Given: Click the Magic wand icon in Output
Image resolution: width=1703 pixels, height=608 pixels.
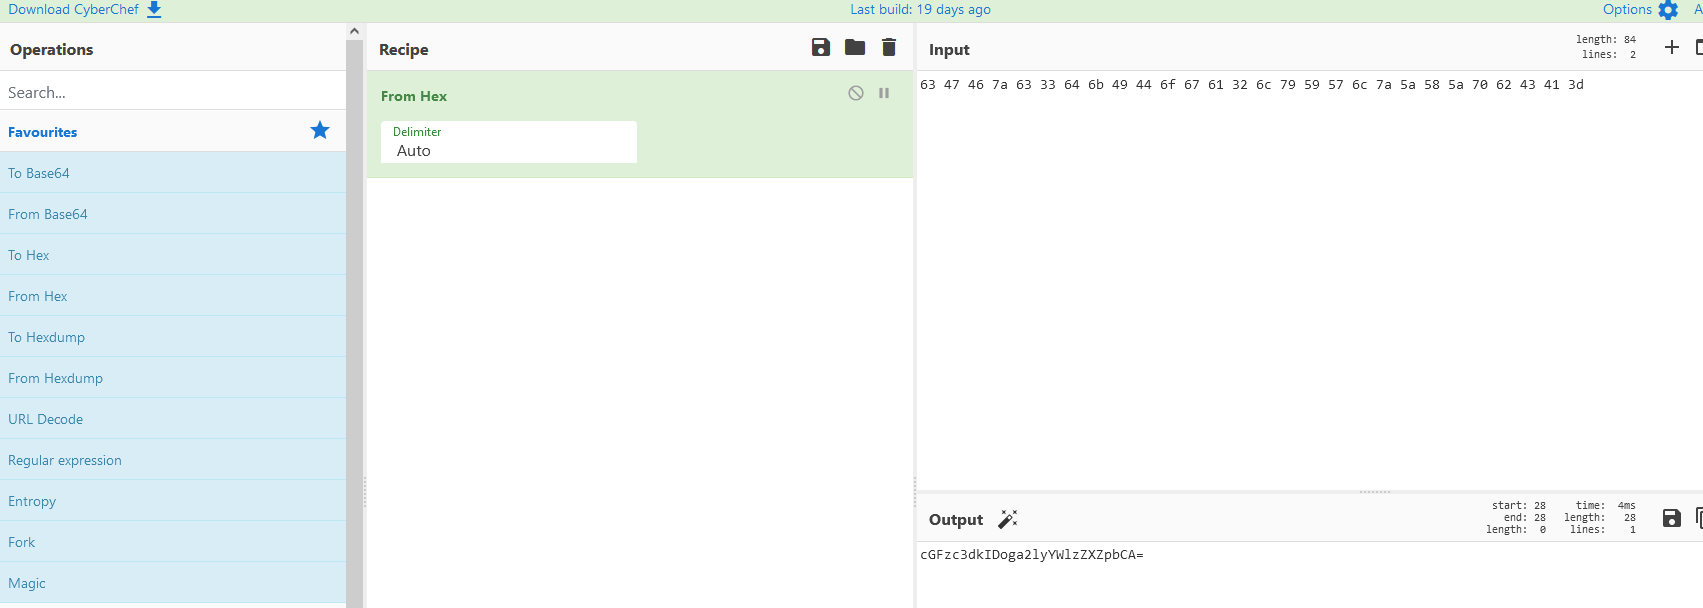Looking at the screenshot, I should [1008, 519].
